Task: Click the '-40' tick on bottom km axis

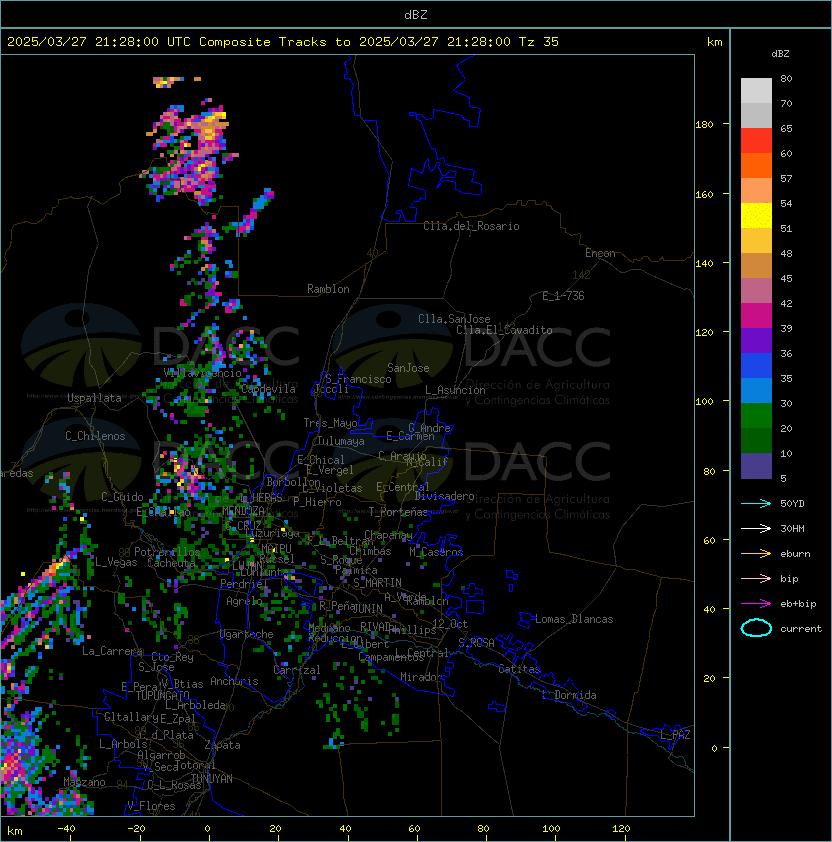Action: coord(66,829)
